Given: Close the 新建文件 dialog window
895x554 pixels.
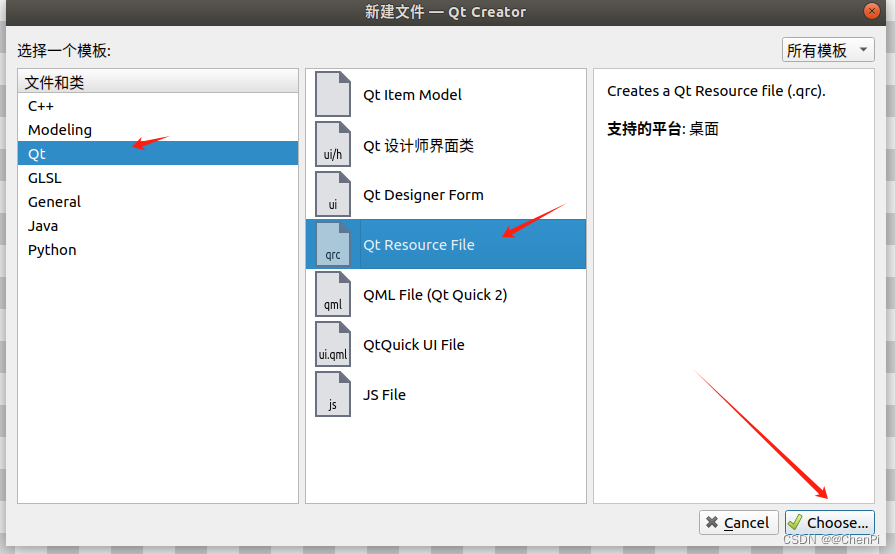Looking at the screenshot, I should 872,11.
